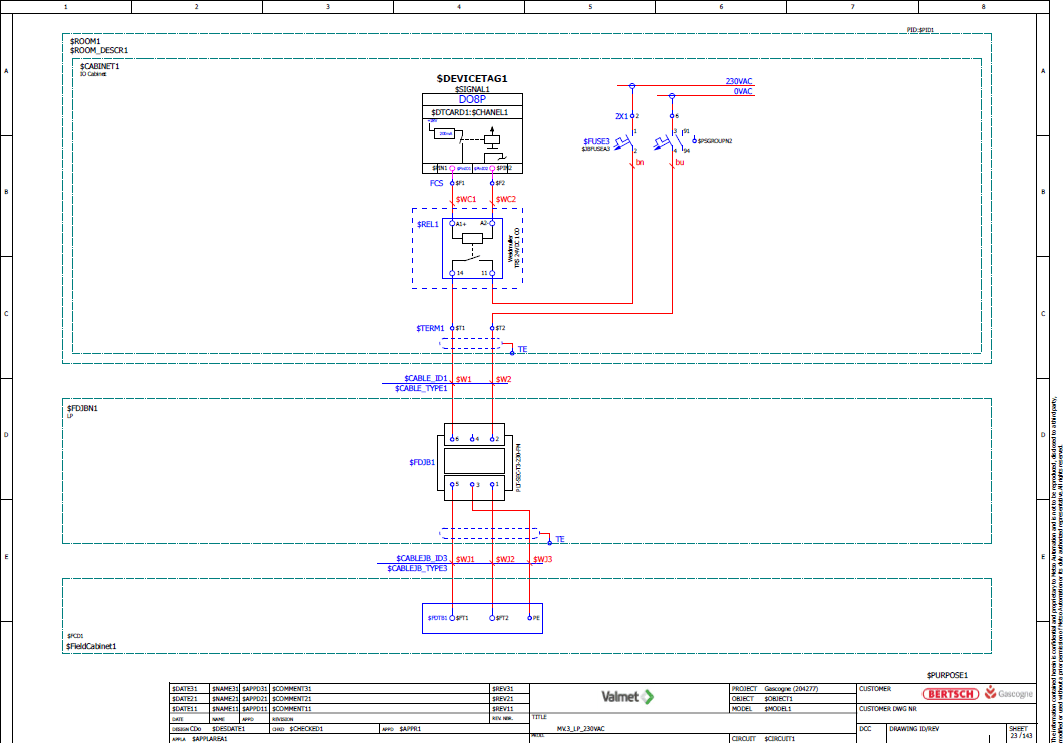Viewport: 1063px width, 743px height.
Task: Click the $CABLE_ID1 cable label
Action: tap(426, 378)
